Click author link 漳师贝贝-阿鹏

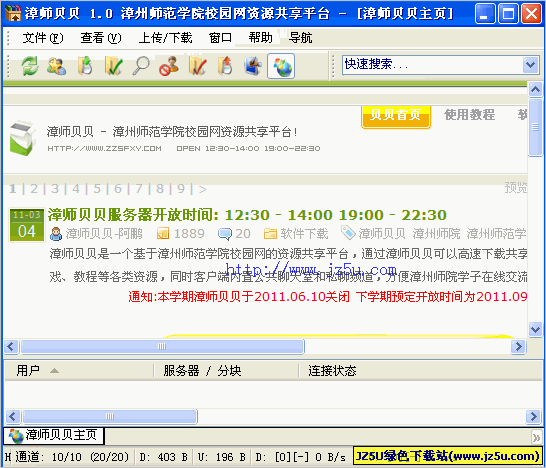(104, 234)
